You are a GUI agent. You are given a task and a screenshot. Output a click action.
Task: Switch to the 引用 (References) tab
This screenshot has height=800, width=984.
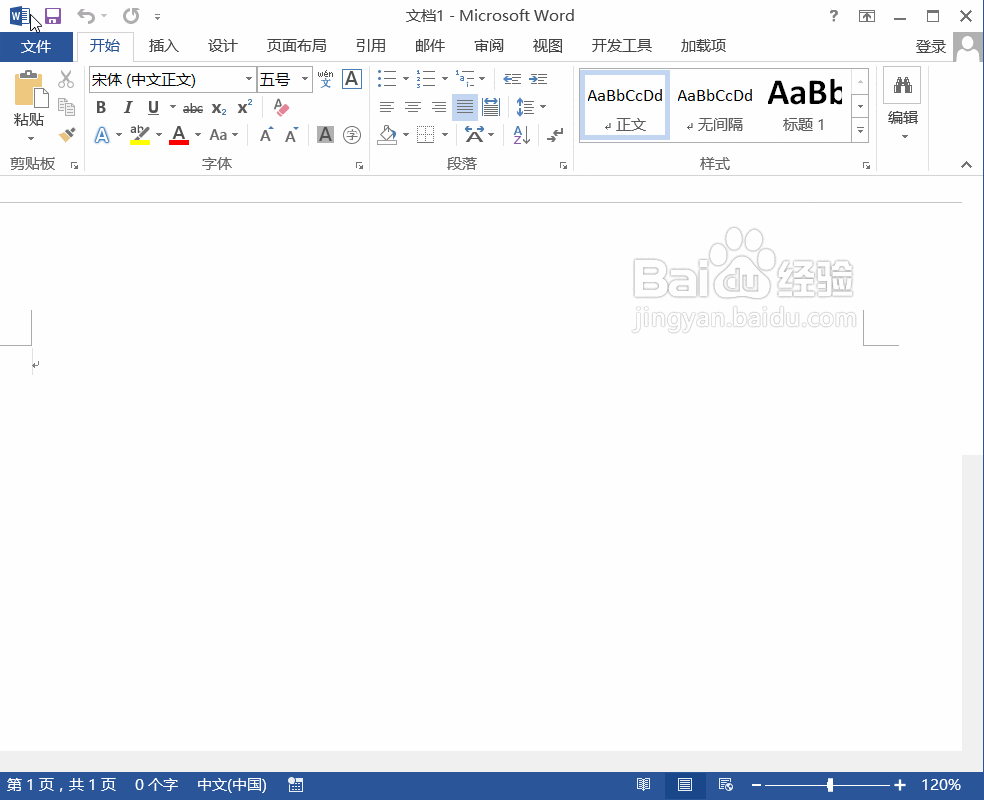click(370, 46)
